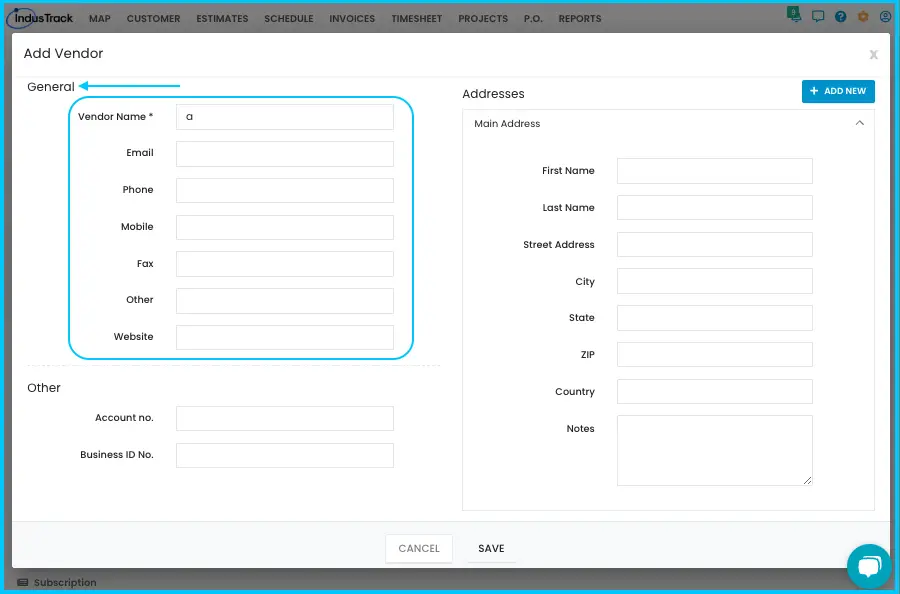
Task: Focus the Last Name field
Action: tap(715, 208)
